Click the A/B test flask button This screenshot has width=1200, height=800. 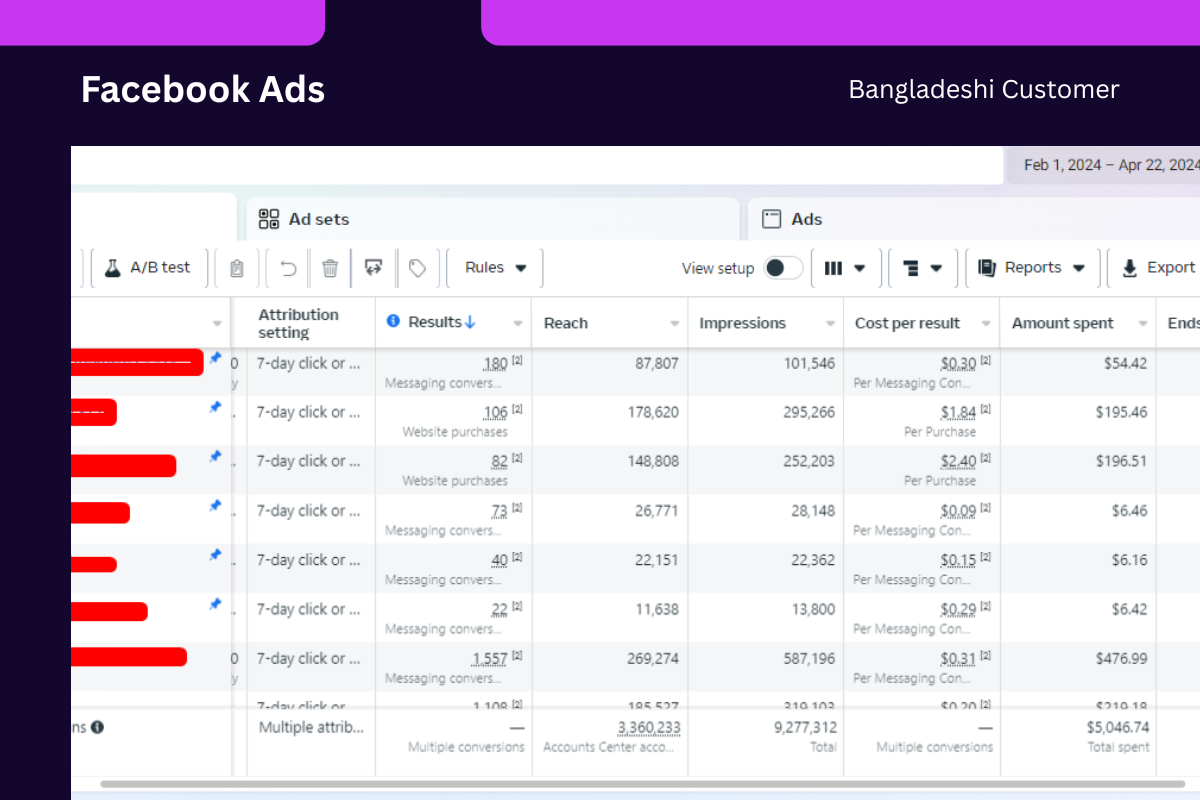point(149,268)
